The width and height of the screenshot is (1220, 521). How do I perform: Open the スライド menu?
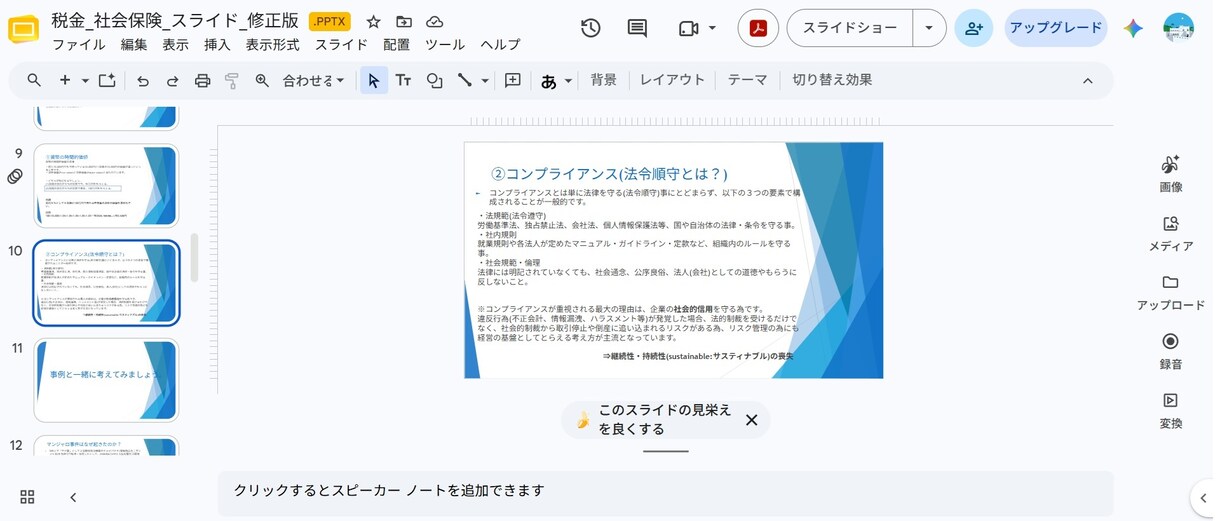point(341,45)
